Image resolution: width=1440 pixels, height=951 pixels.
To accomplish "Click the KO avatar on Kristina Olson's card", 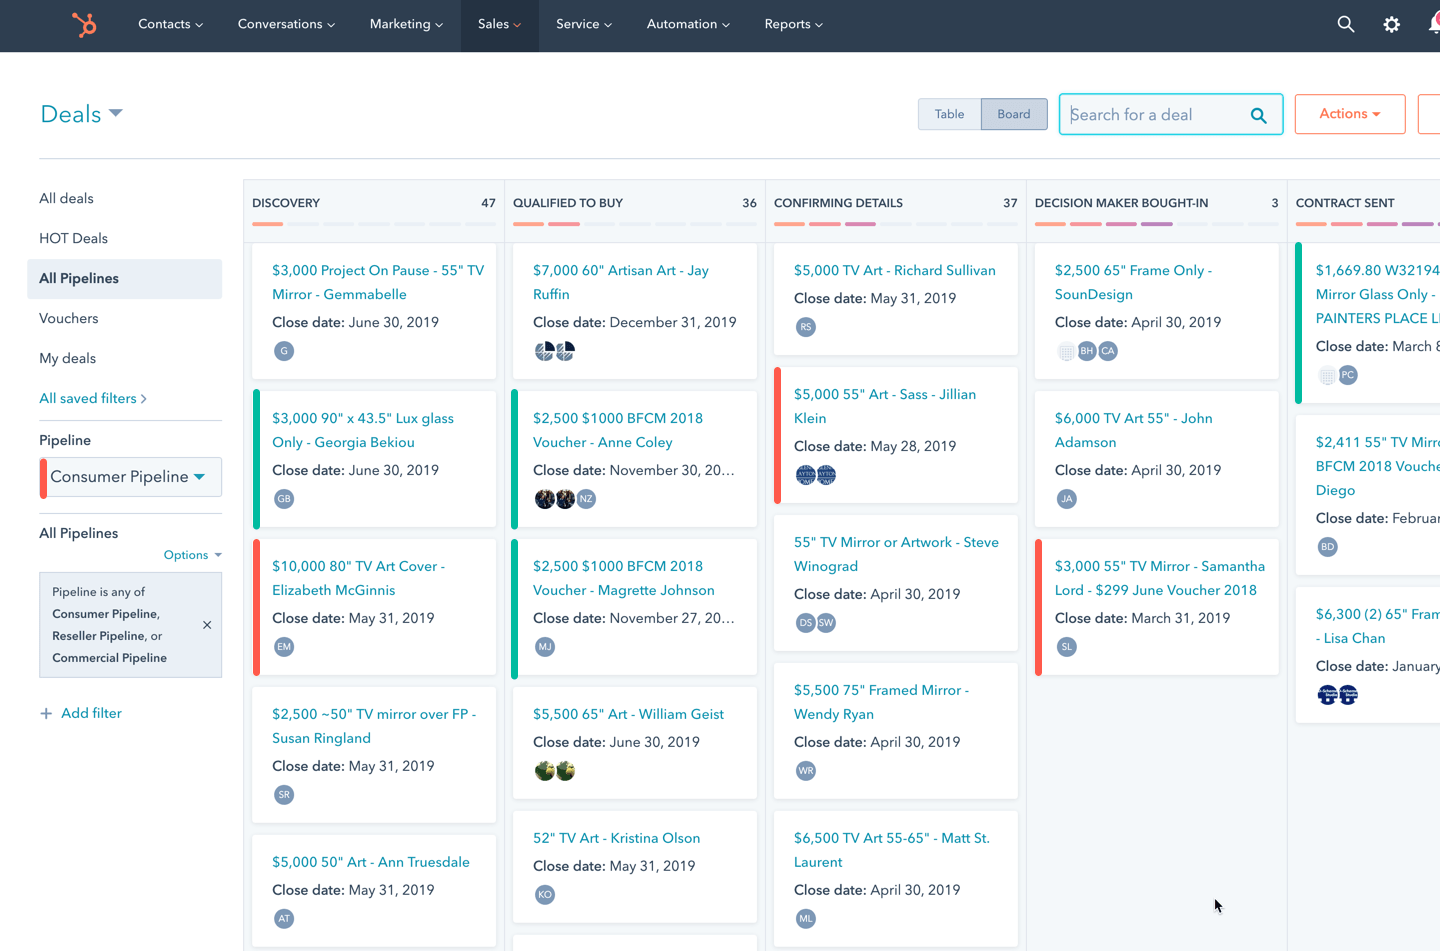I will pos(545,895).
